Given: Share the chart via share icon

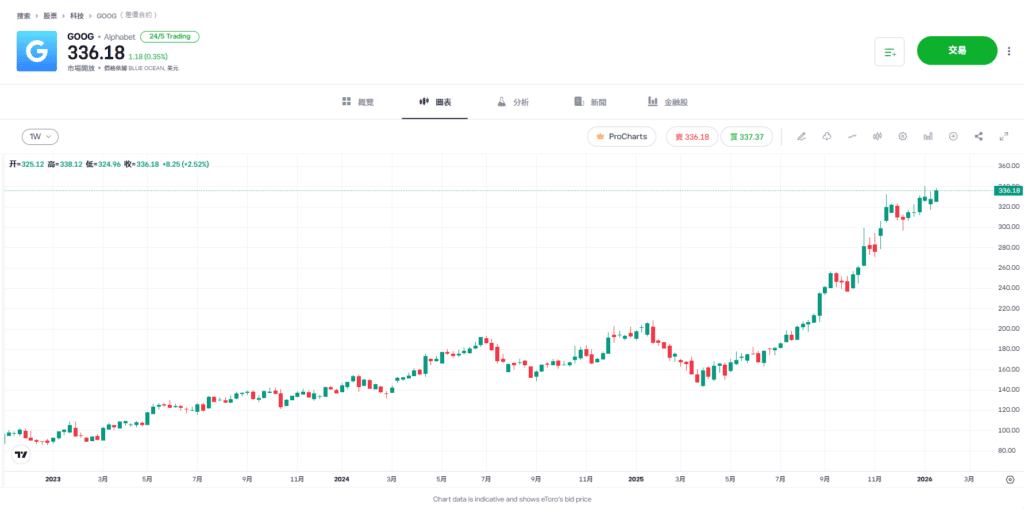Looking at the screenshot, I should tap(978, 136).
